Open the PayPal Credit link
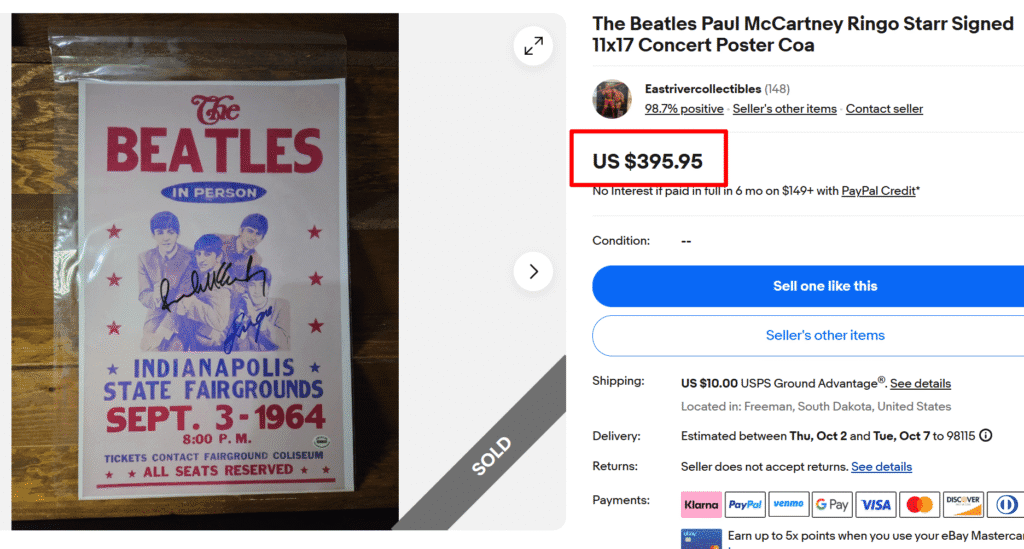 point(878,191)
